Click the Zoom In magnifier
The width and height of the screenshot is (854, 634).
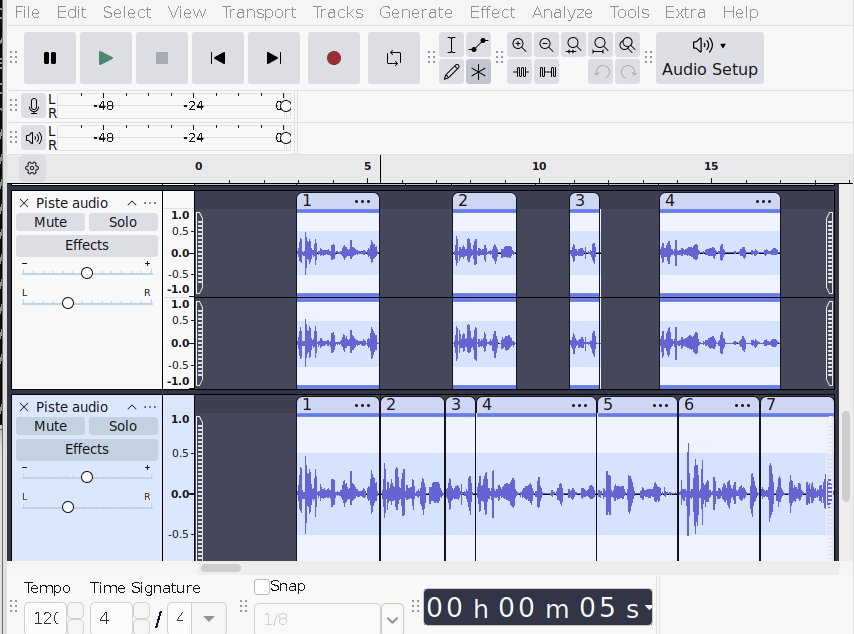pos(519,45)
